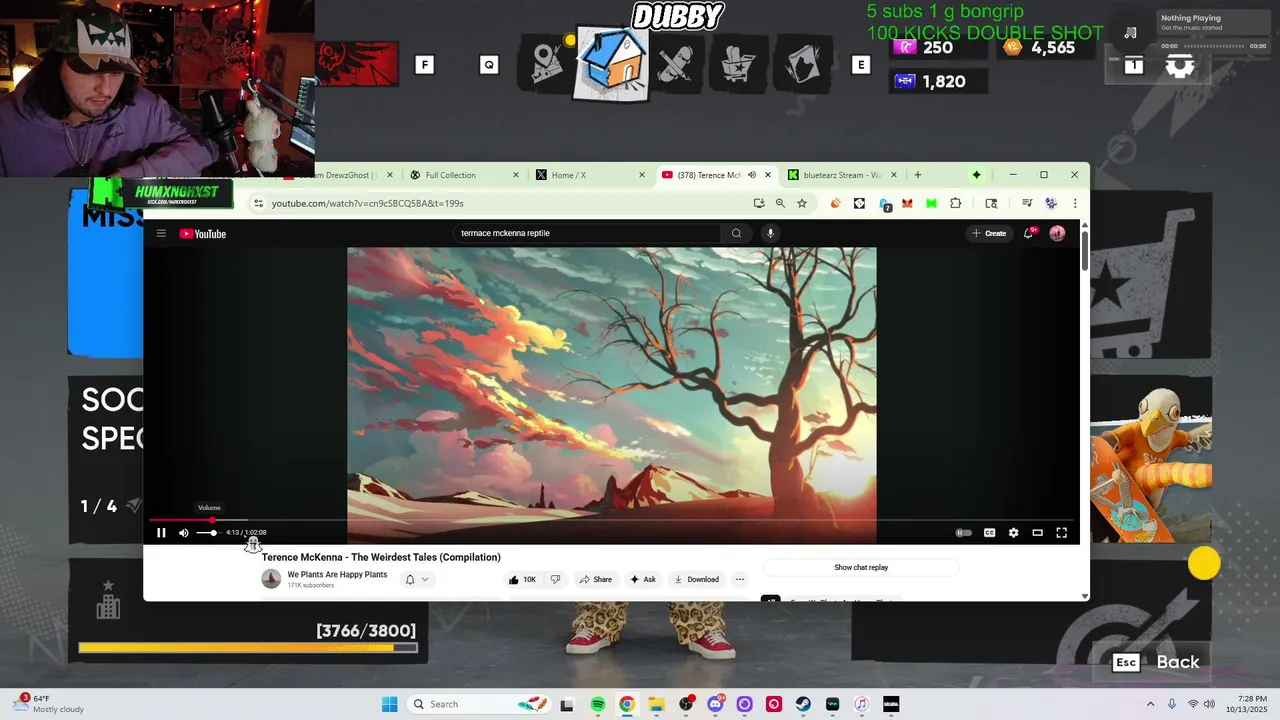The width and height of the screenshot is (1280, 720).
Task: Open the zoom magnifier in address bar
Action: (780, 203)
